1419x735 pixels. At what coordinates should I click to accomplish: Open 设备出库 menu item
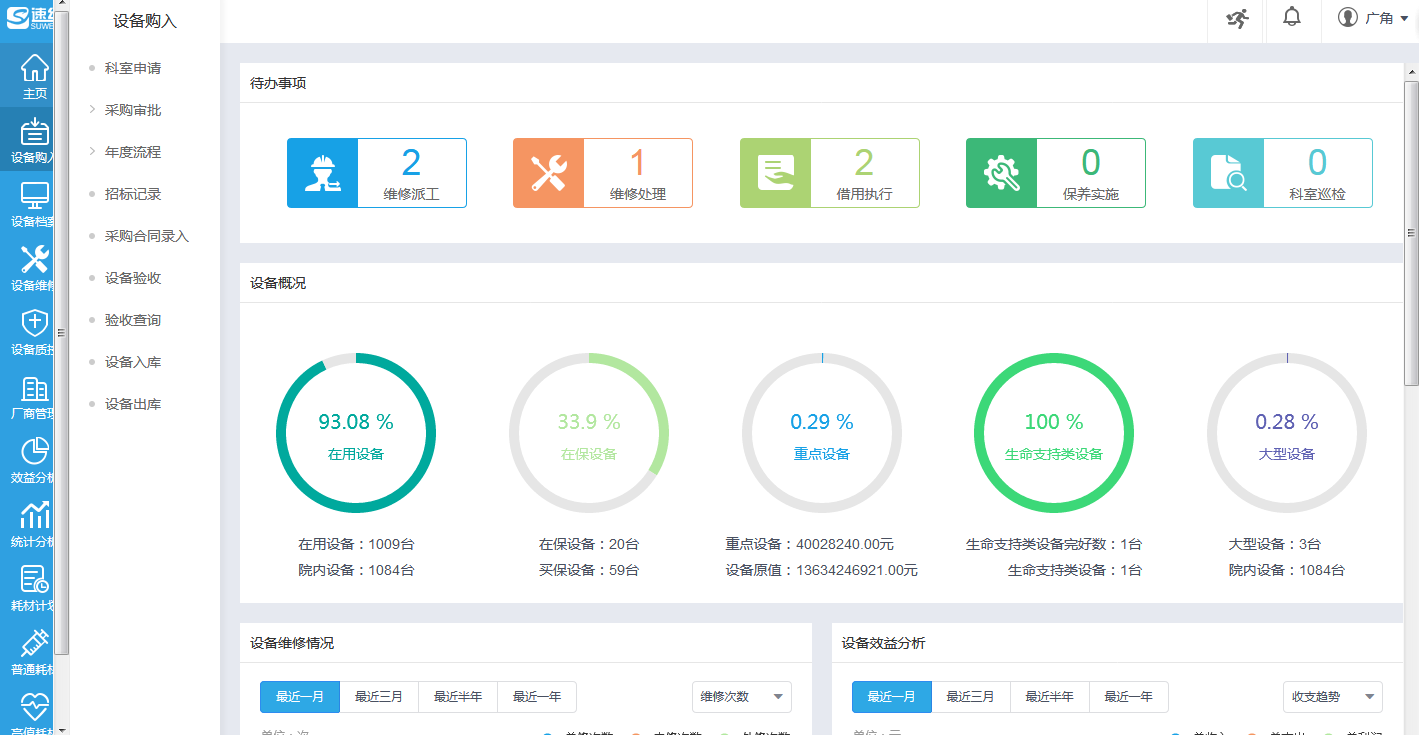(133, 404)
